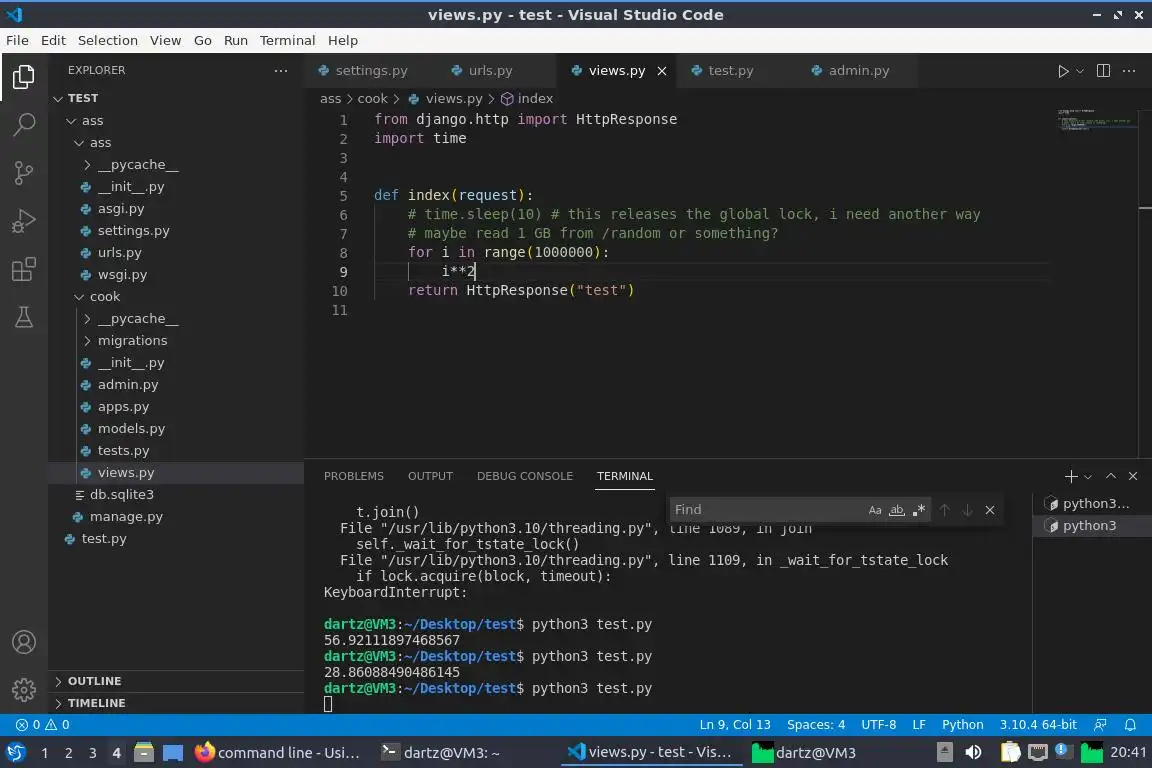Image resolution: width=1152 pixels, height=768 pixels.
Task: Open the dartz@VM3 terminal taskbar item
Action: click(x=441, y=753)
